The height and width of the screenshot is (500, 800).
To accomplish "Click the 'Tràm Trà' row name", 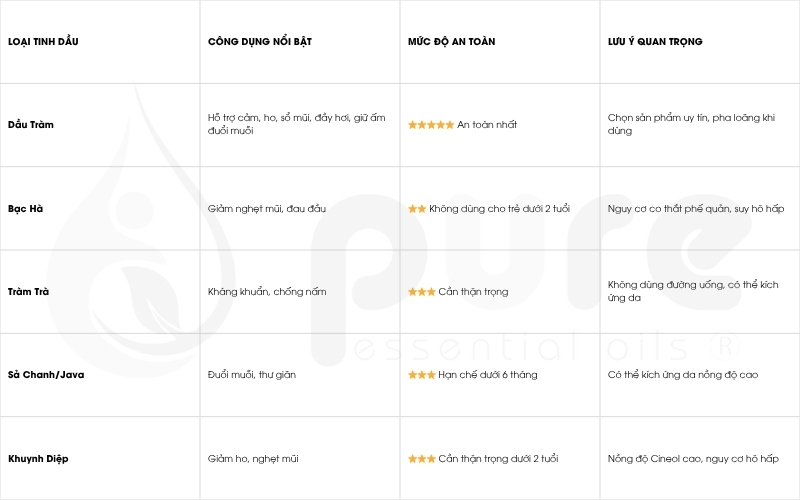I will (30, 292).
